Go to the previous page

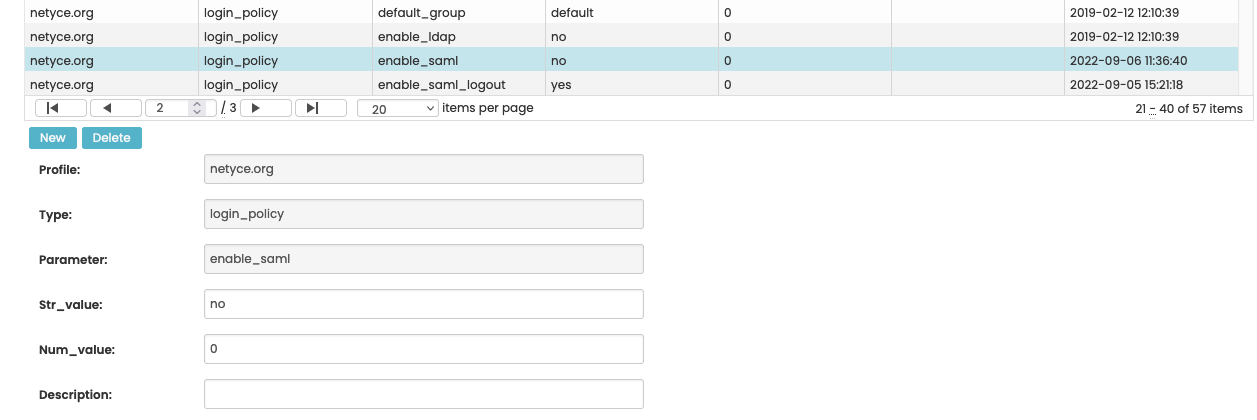[x=115, y=108]
